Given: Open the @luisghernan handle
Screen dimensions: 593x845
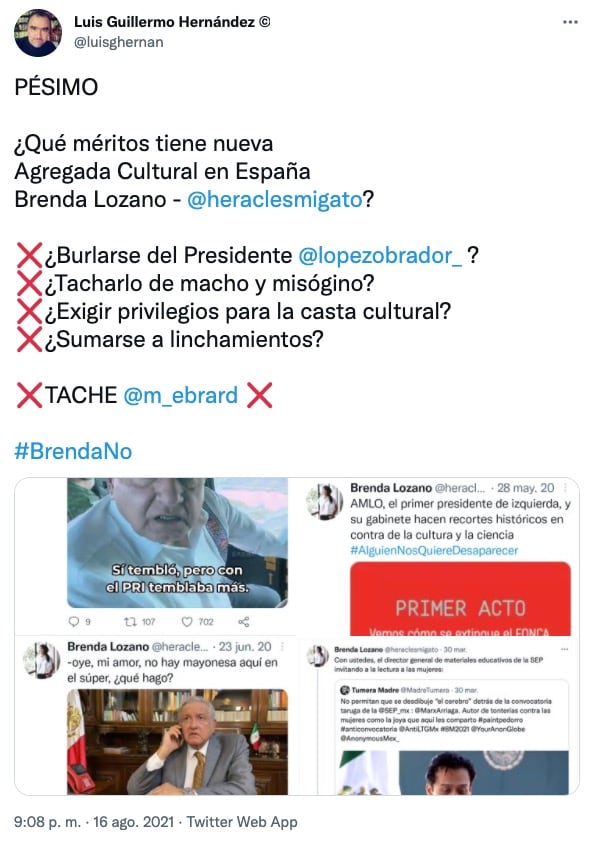Looking at the screenshot, I should pyautogui.click(x=119, y=42).
